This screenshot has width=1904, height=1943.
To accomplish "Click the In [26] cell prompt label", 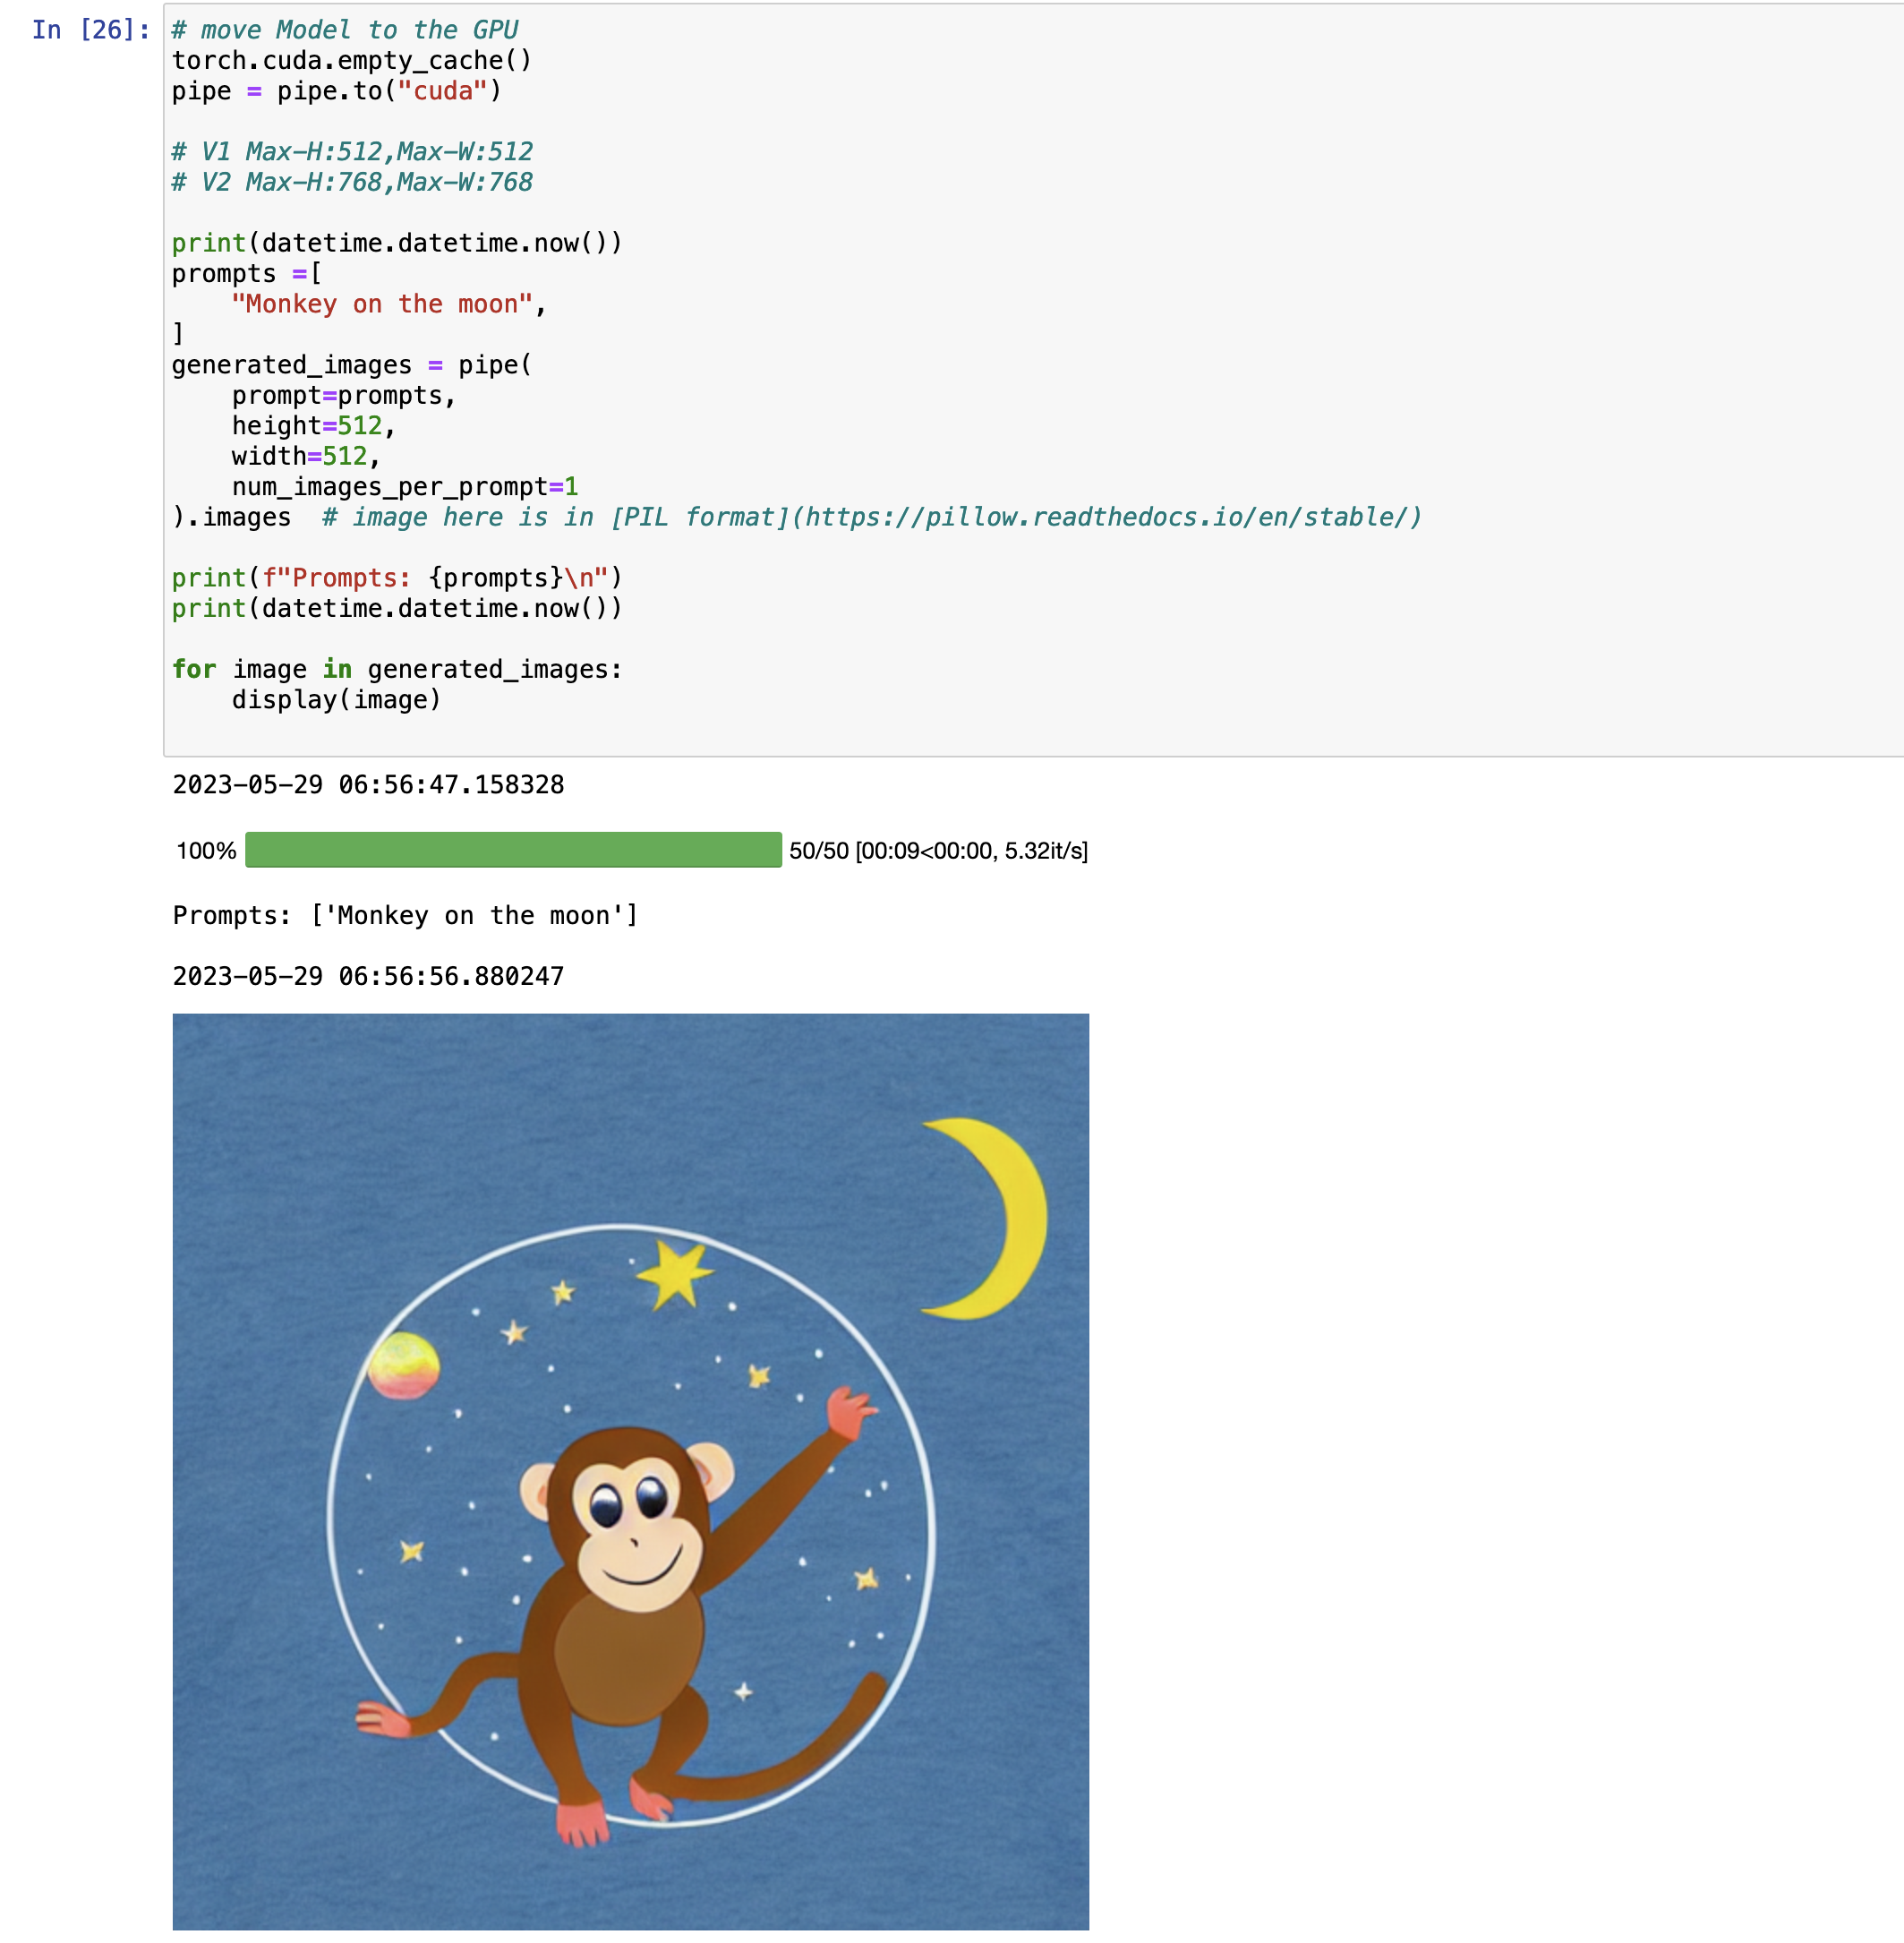I will pos(91,30).
